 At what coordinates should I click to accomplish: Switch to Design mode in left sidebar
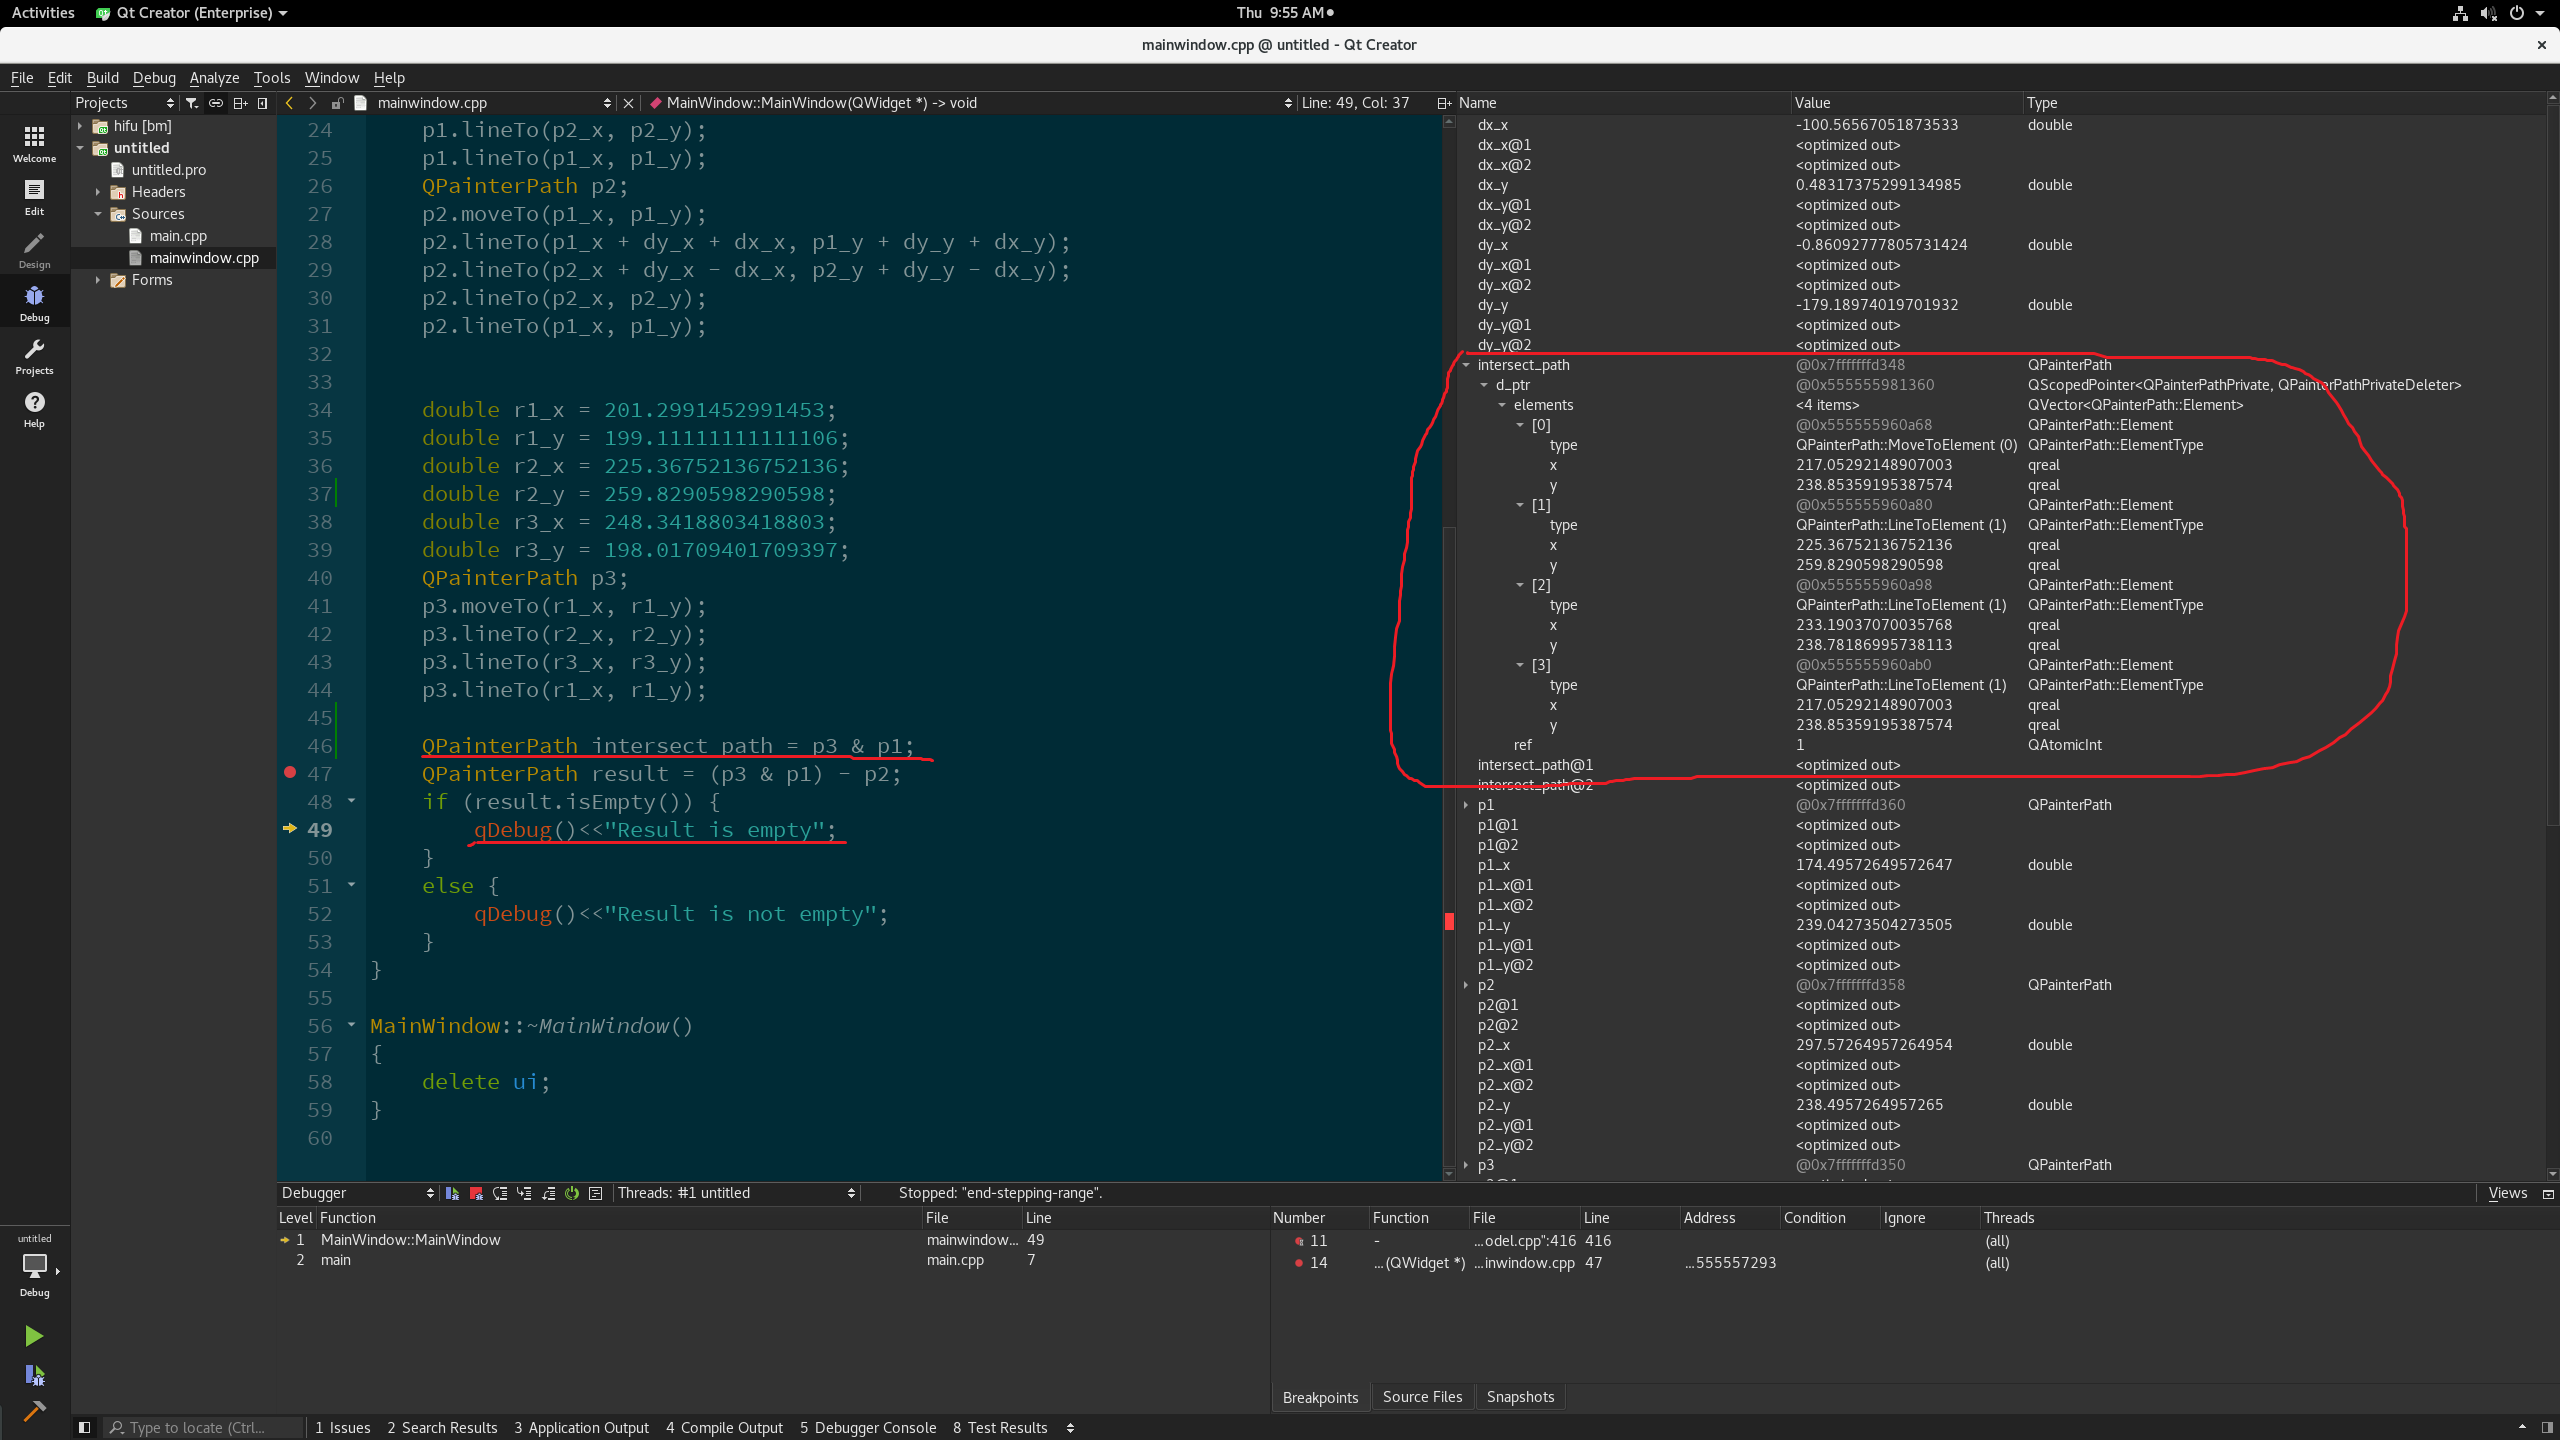34,251
